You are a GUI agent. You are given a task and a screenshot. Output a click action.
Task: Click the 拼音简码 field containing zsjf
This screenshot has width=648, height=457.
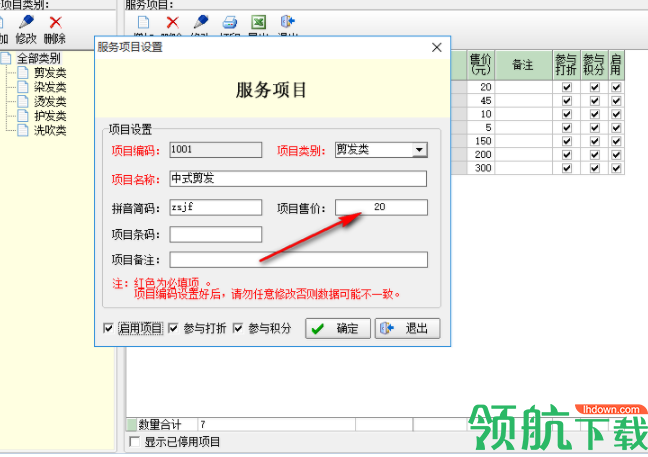pos(216,207)
